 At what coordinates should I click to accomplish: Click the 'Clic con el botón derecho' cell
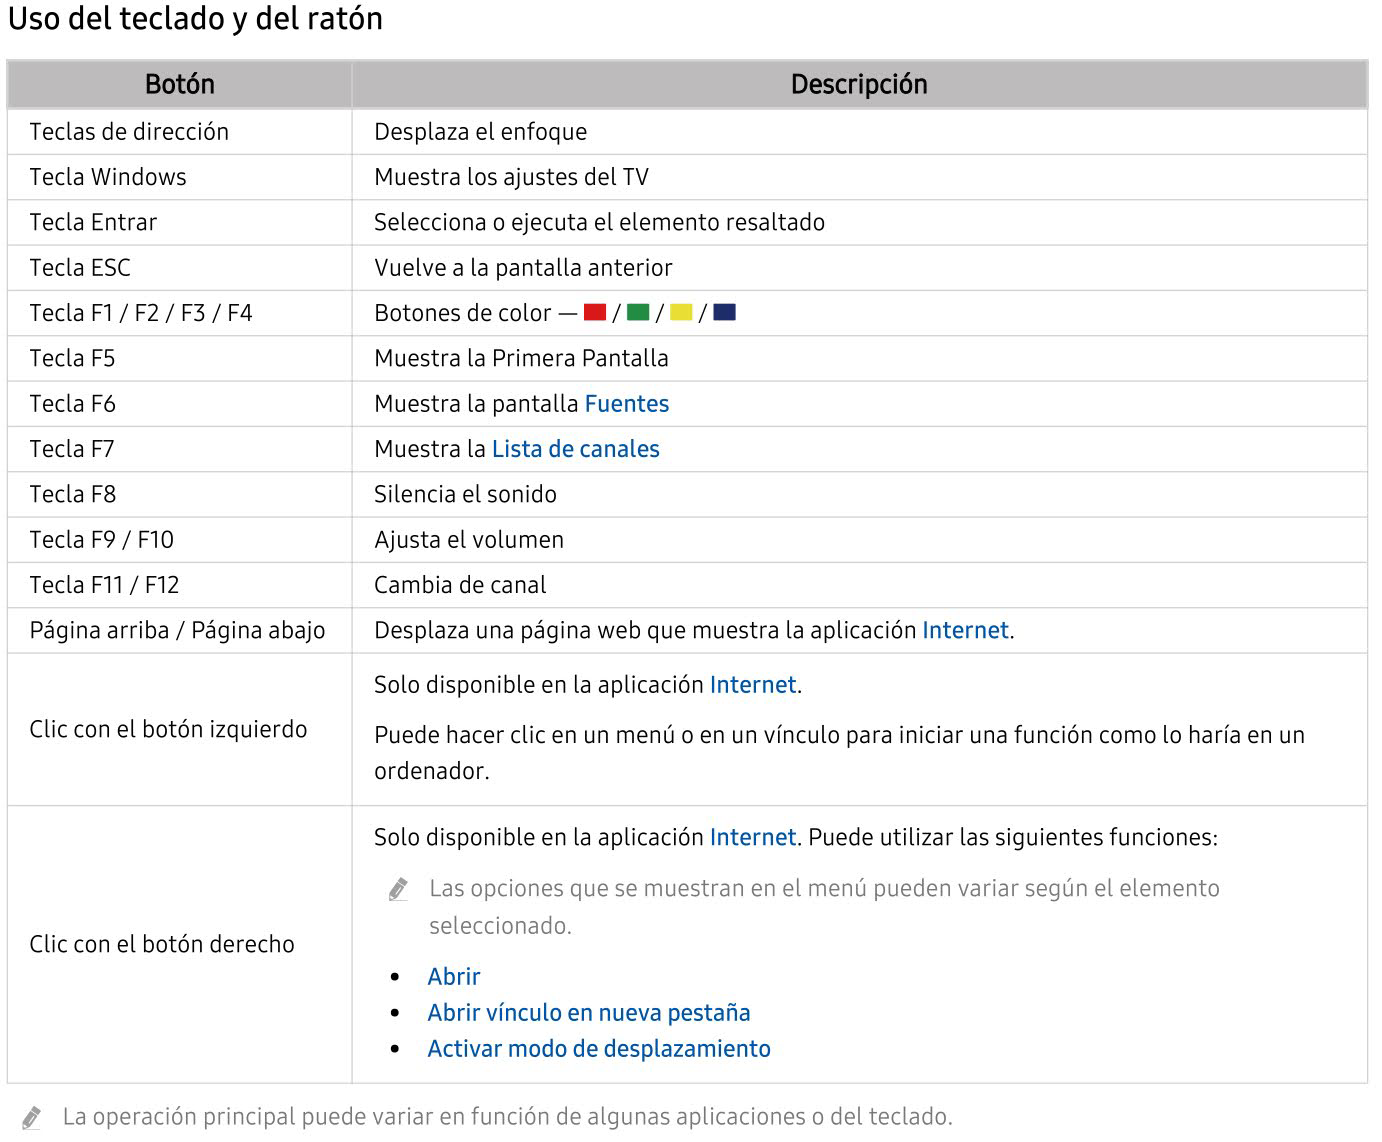click(162, 944)
